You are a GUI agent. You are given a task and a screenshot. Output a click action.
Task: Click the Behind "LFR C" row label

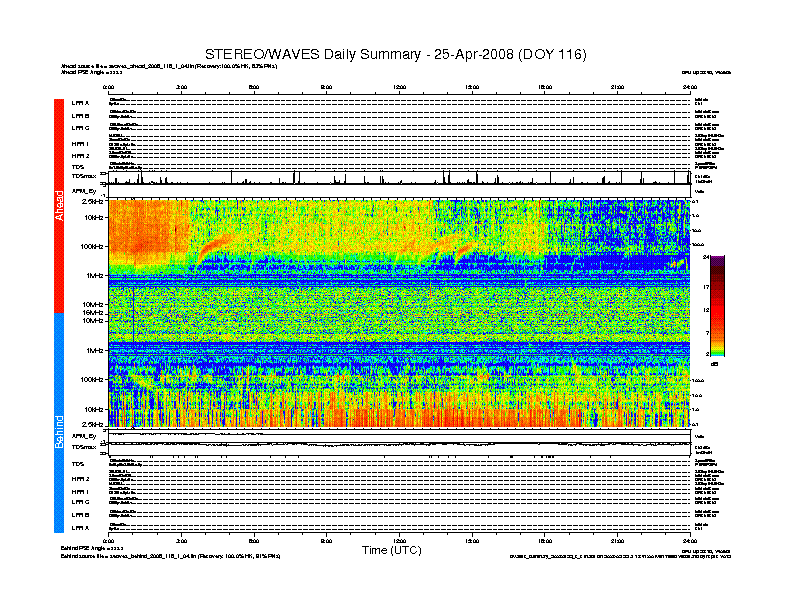[x=80, y=502]
